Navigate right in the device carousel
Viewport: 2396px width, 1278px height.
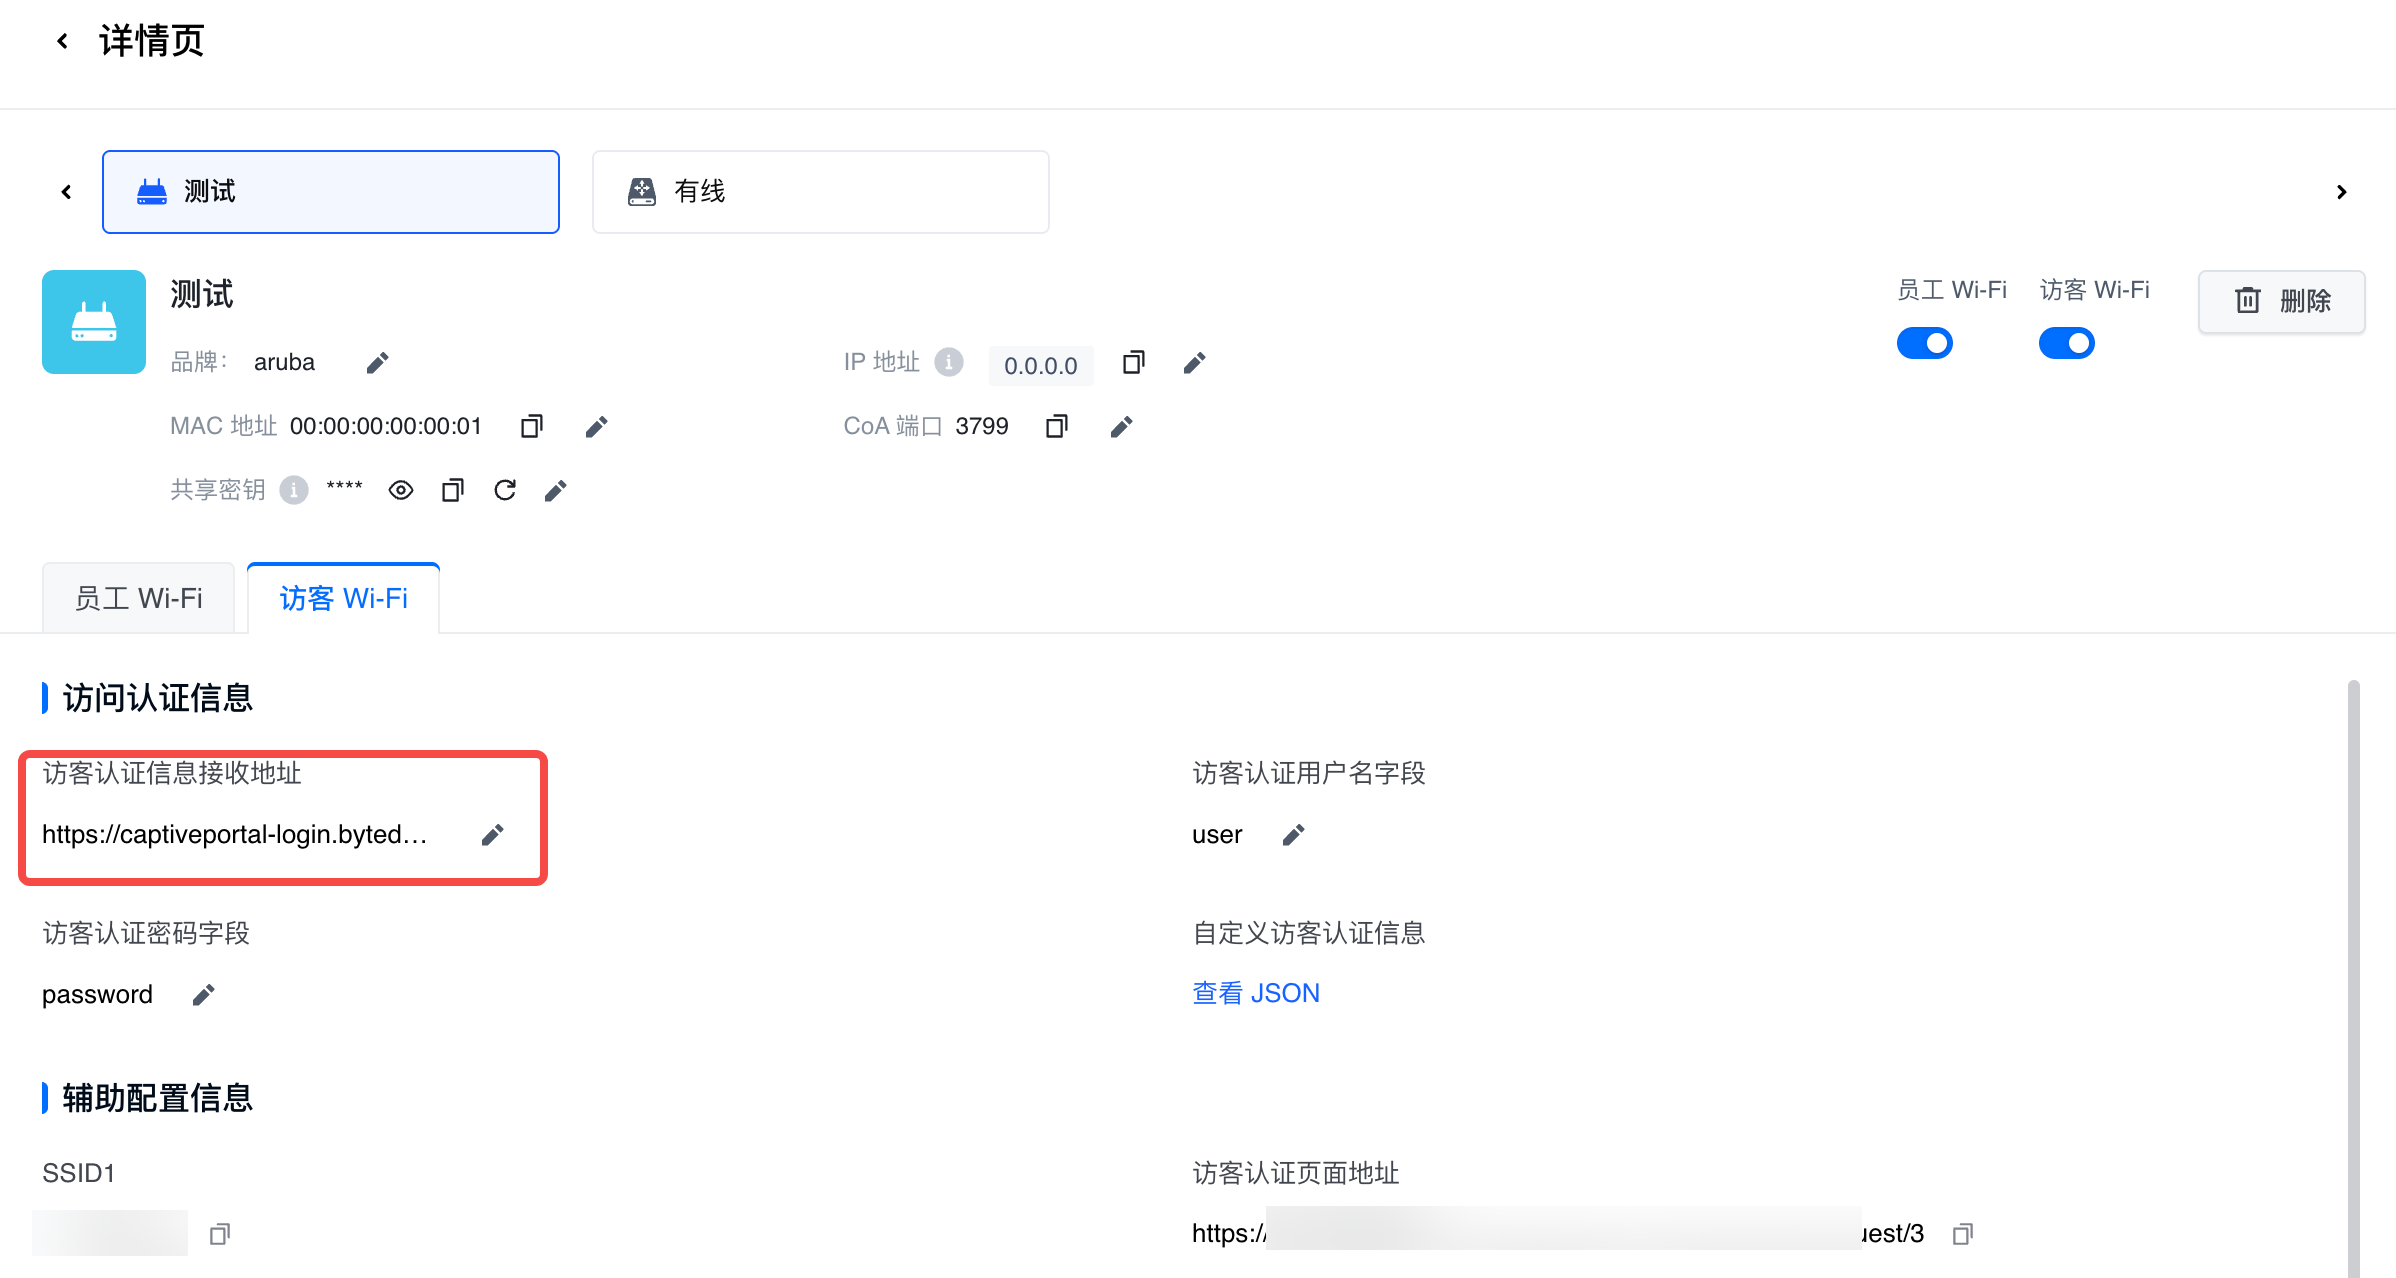click(2341, 191)
